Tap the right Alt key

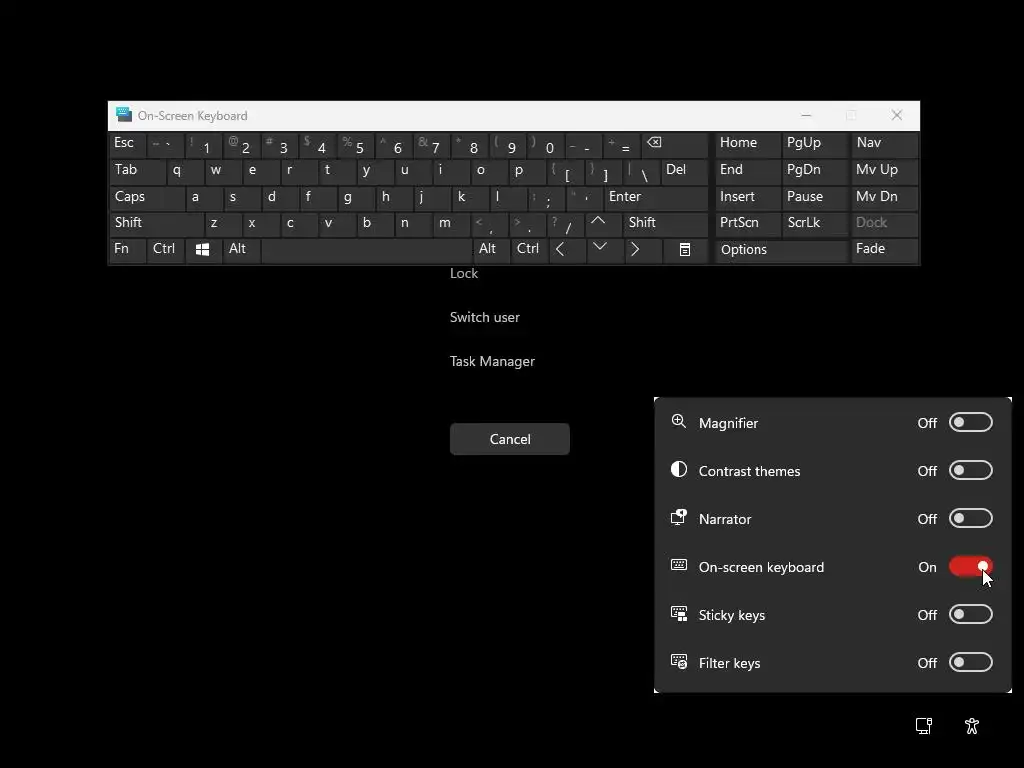[490, 249]
